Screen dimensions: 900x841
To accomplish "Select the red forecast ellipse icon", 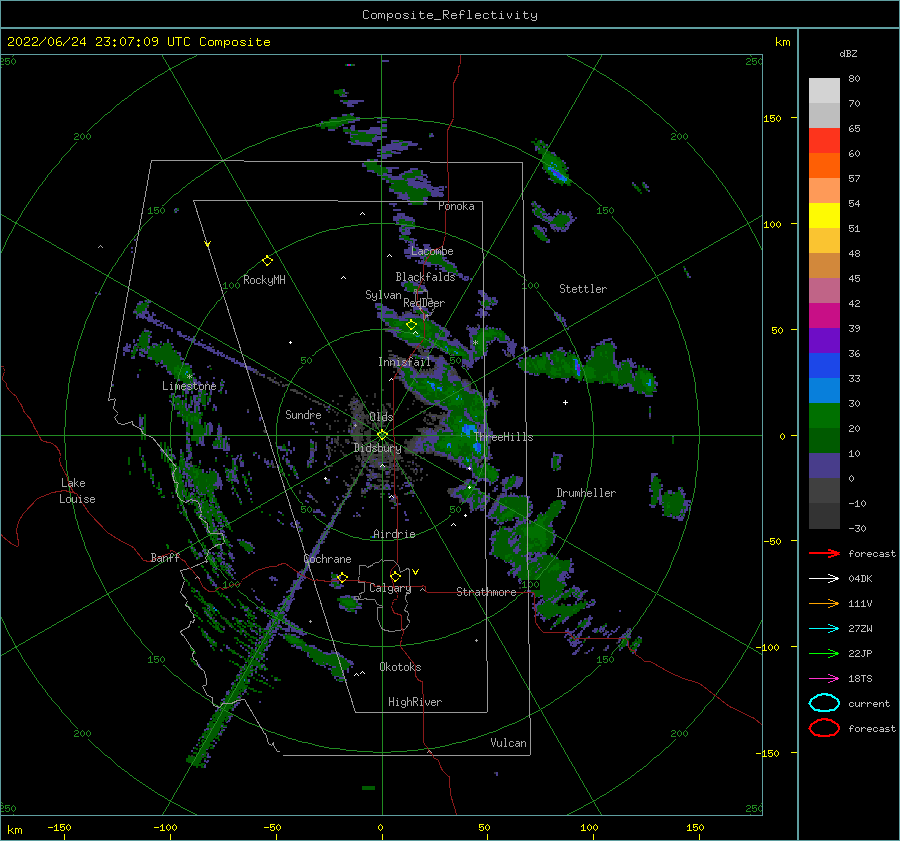I will tap(824, 728).
